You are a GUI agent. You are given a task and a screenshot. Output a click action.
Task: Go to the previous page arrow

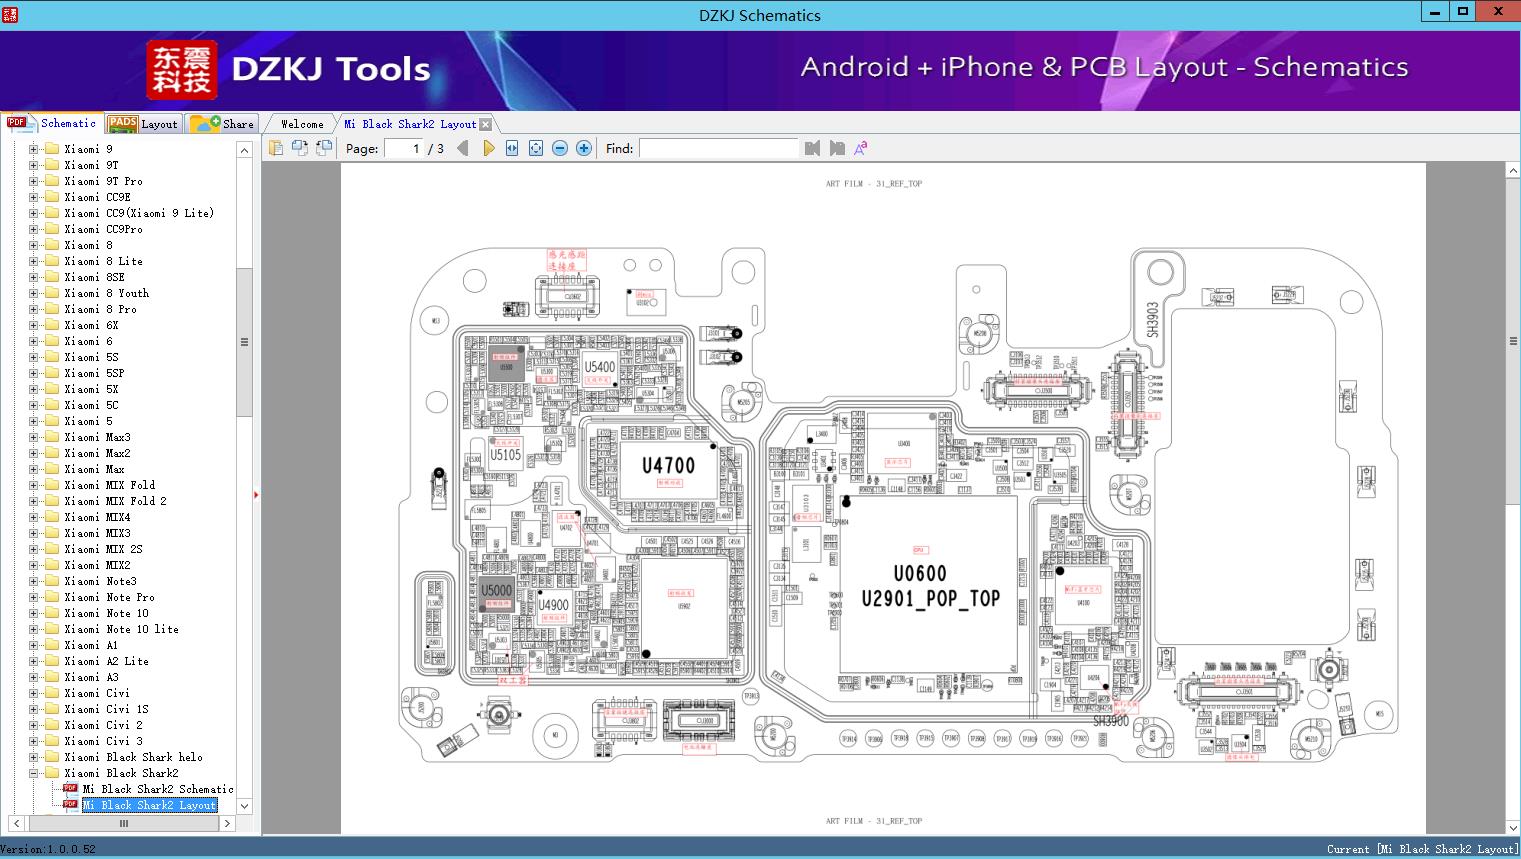click(x=462, y=148)
